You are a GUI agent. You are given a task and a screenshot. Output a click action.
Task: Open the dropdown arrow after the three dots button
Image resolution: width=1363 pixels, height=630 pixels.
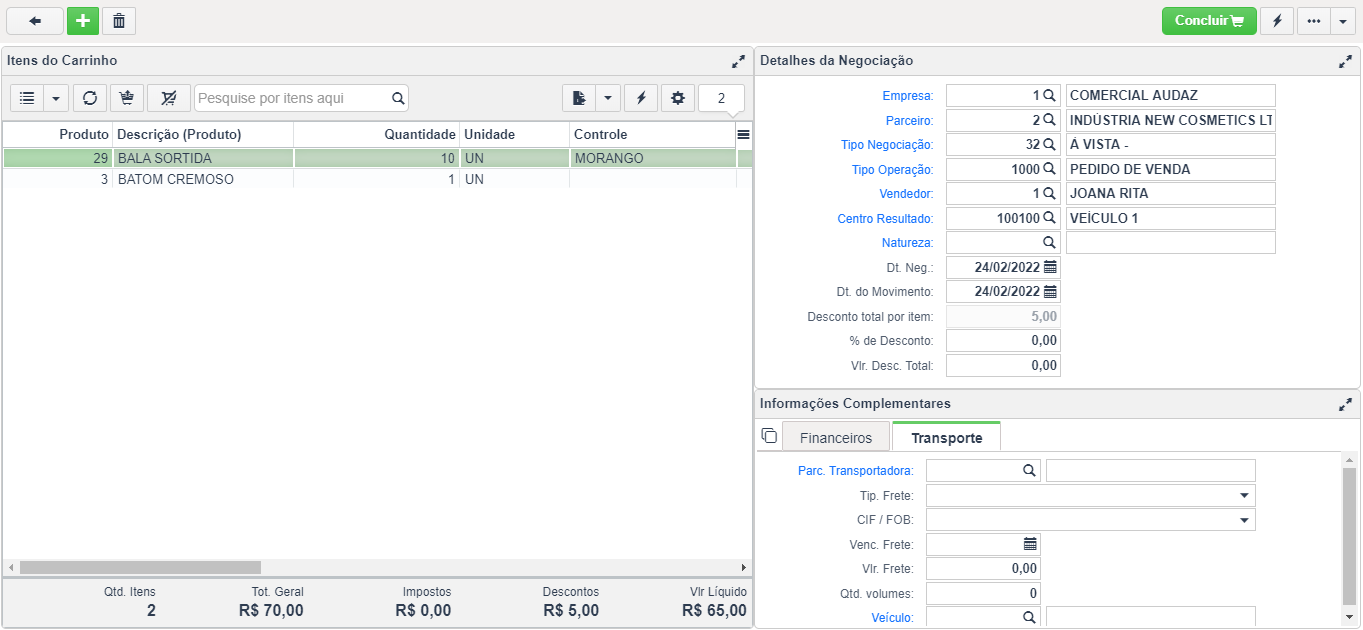[x=1342, y=20]
